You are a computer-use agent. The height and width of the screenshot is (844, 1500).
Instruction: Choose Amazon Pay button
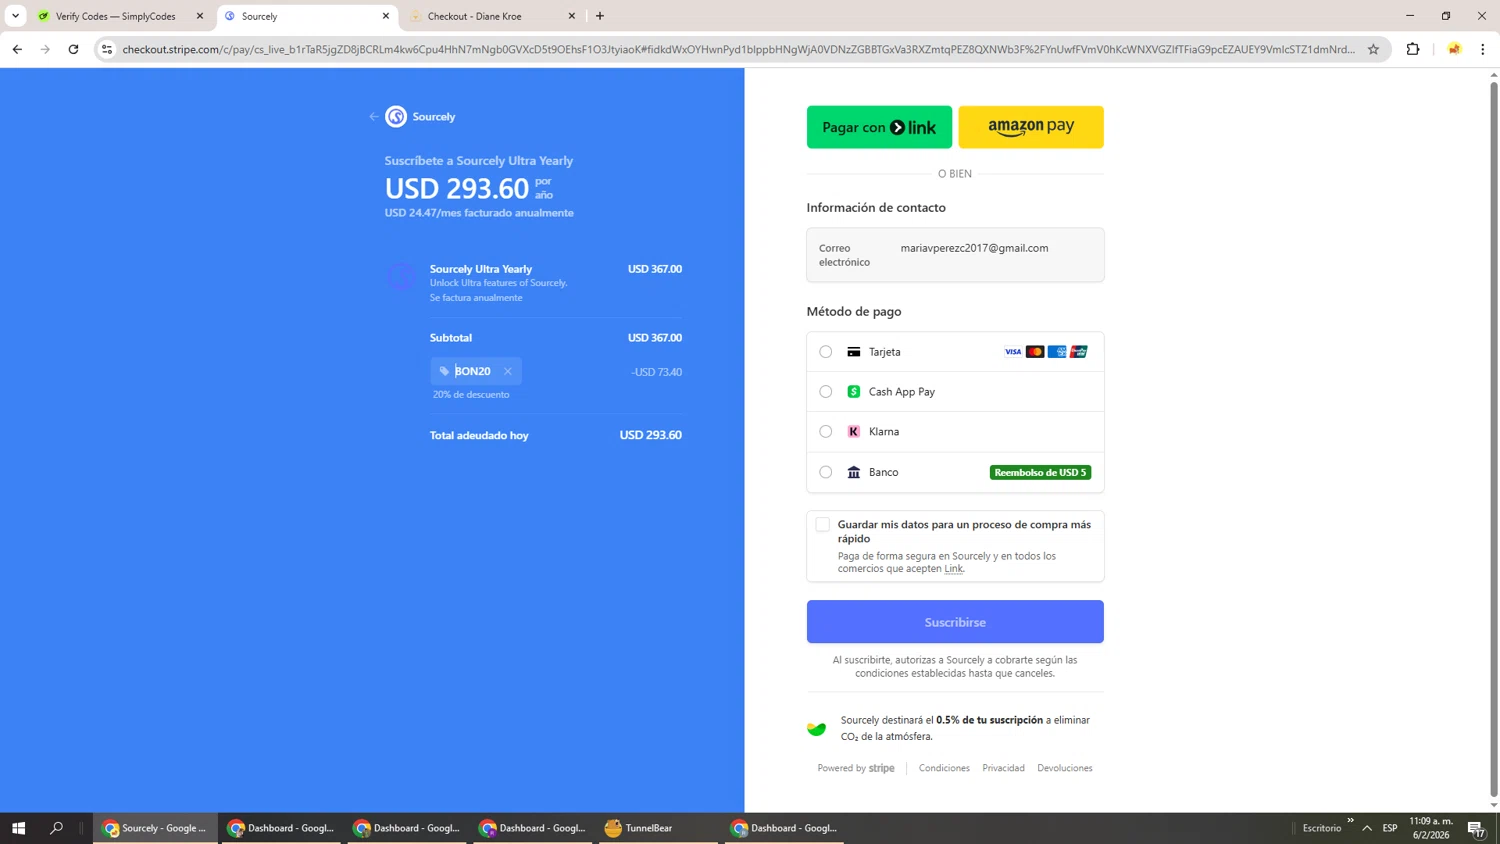(1031, 127)
